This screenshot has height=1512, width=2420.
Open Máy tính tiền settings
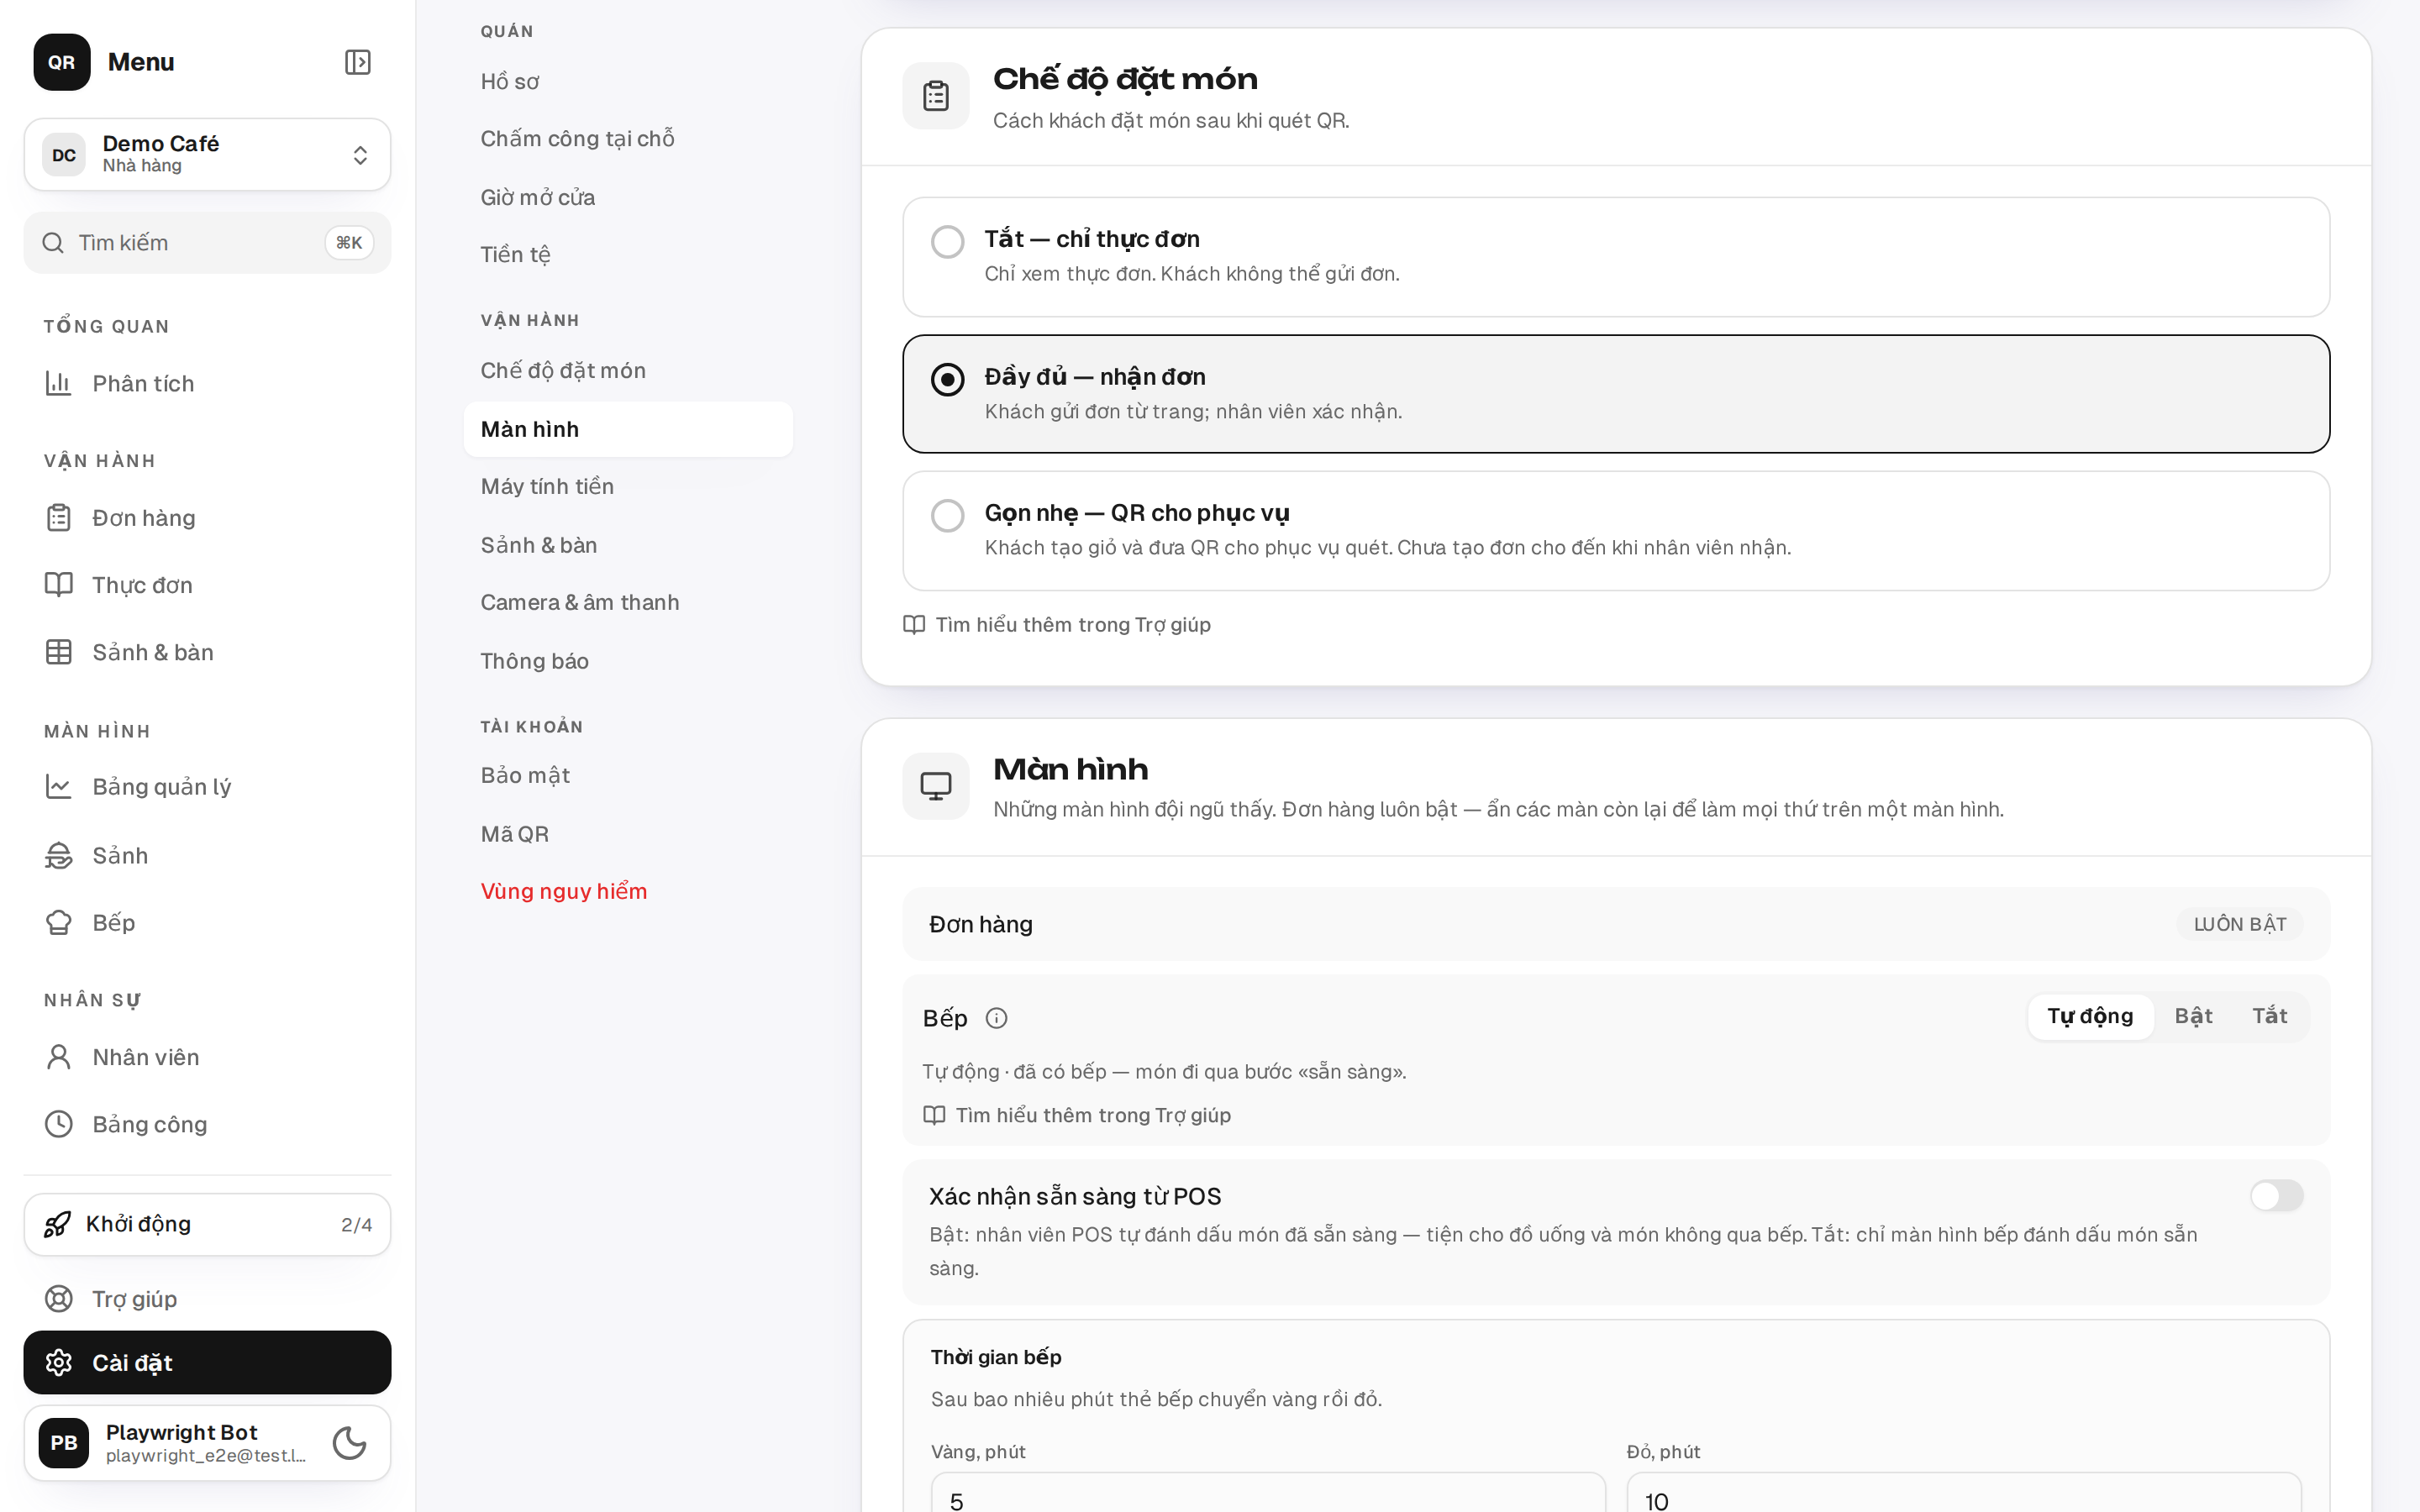coord(628,486)
